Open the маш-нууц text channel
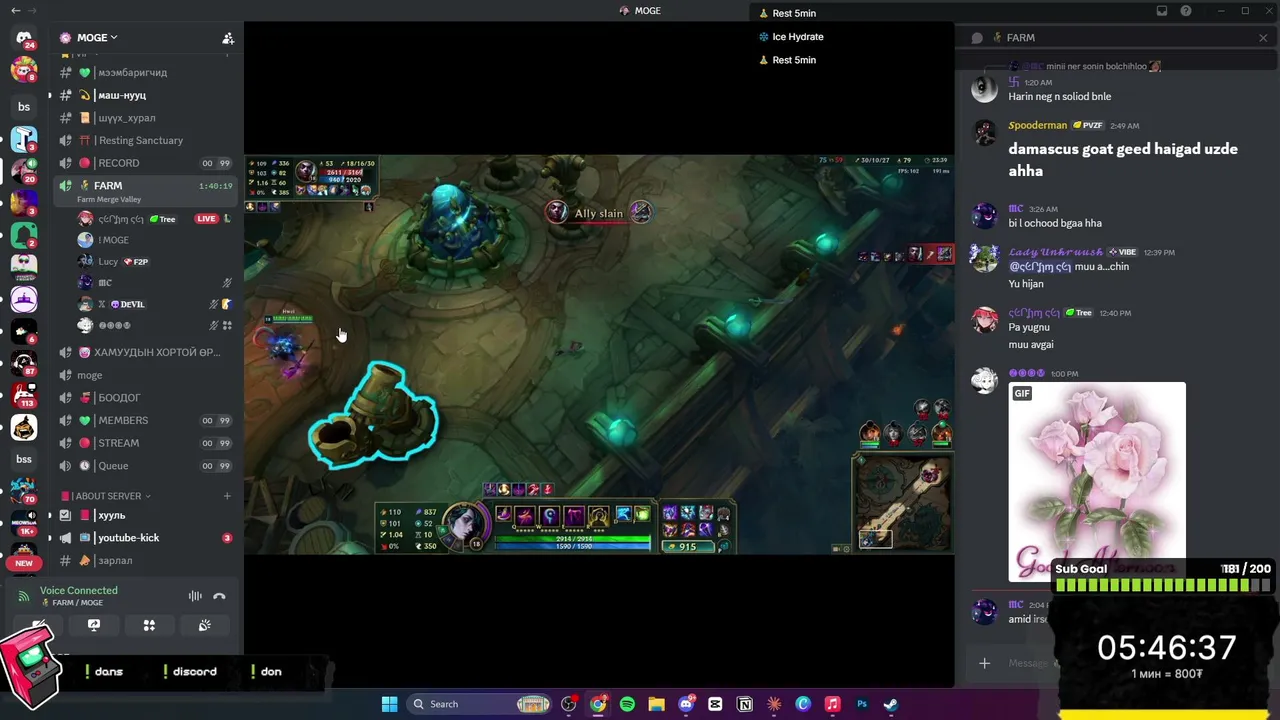The height and width of the screenshot is (720, 1280). [x=143, y=95]
